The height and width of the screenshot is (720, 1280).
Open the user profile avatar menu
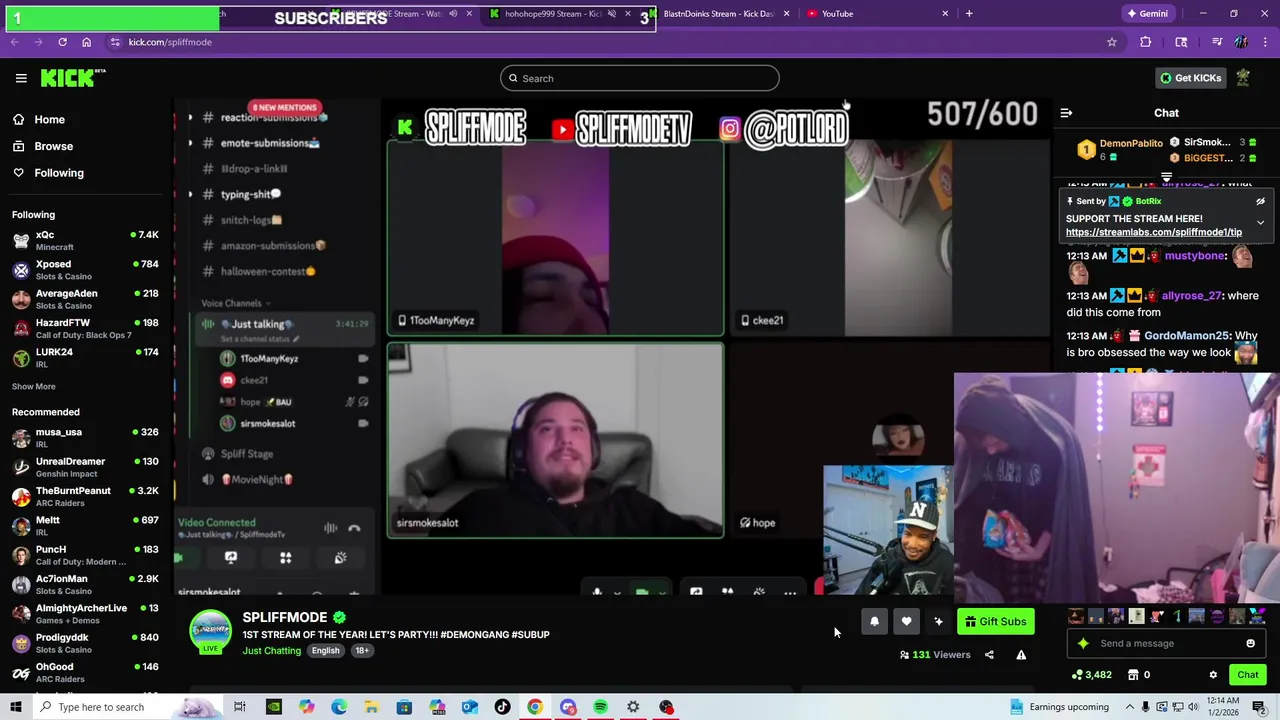1243,78
